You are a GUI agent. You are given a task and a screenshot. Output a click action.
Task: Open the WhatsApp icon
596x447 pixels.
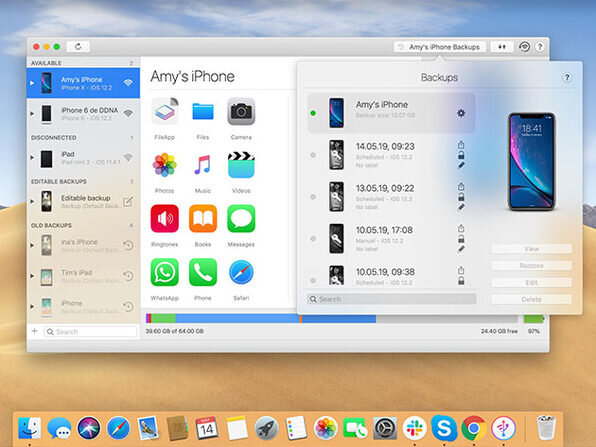coord(165,272)
